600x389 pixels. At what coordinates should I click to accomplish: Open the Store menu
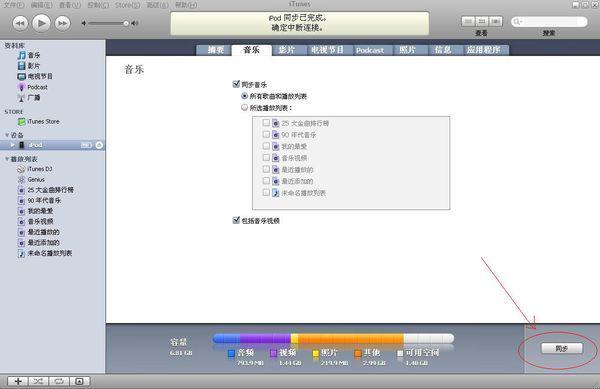(x=127, y=5)
